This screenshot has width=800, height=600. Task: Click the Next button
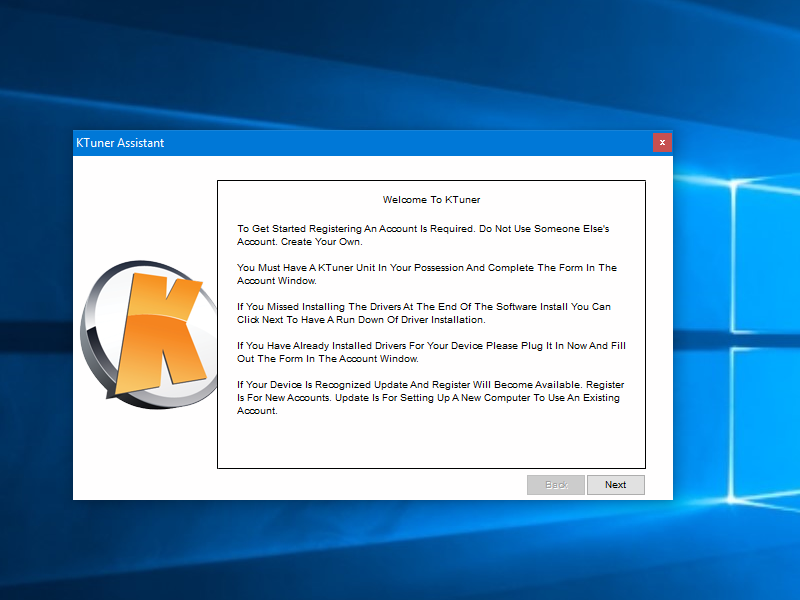click(616, 485)
